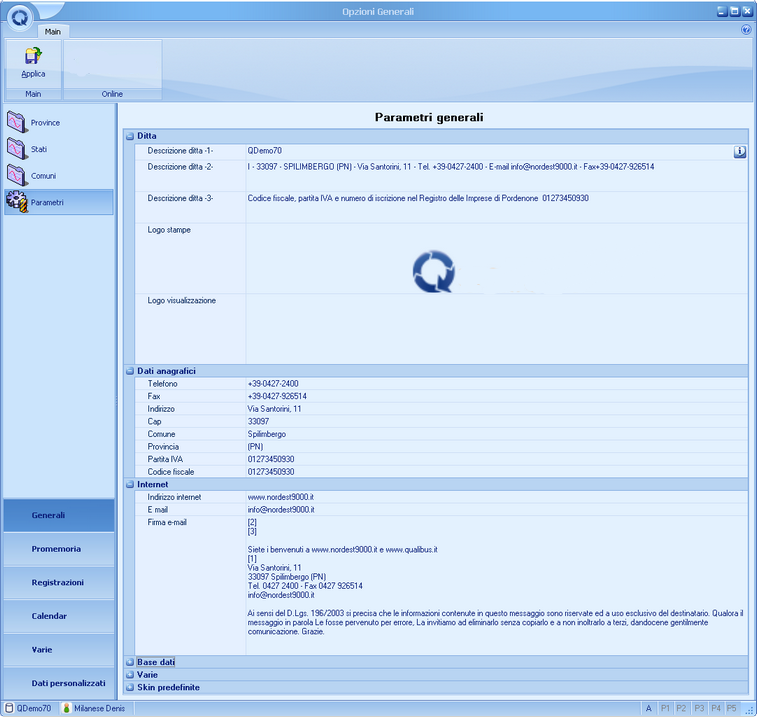The height and width of the screenshot is (717, 757).
Task: Click the Milanese Denis user icon
Action: (x=67, y=708)
